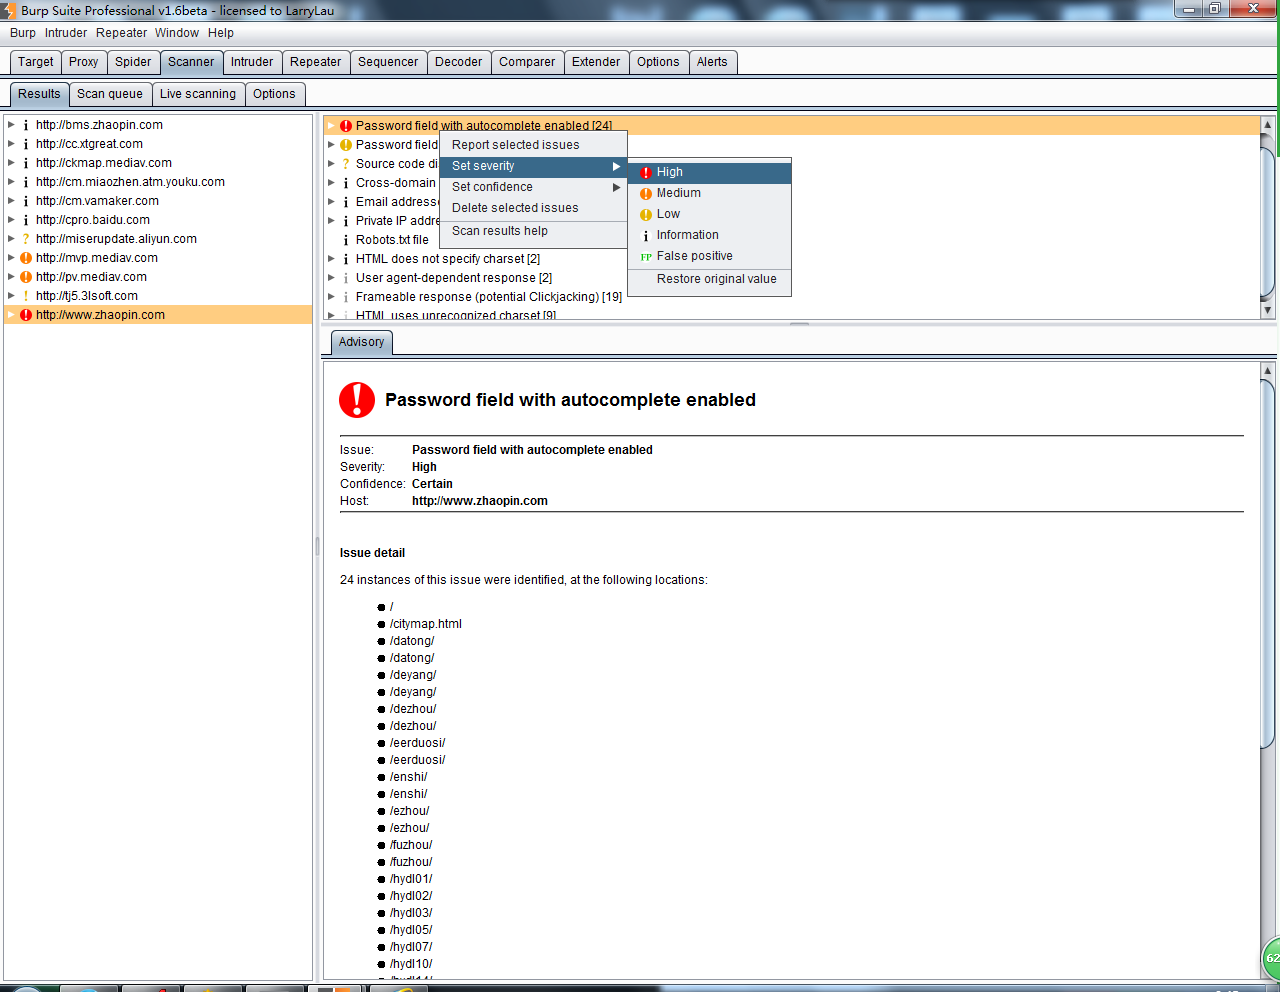Click question mark icon beside miserupdate.aliyun.com
Image resolution: width=1280 pixels, height=992 pixels.
[x=26, y=239]
